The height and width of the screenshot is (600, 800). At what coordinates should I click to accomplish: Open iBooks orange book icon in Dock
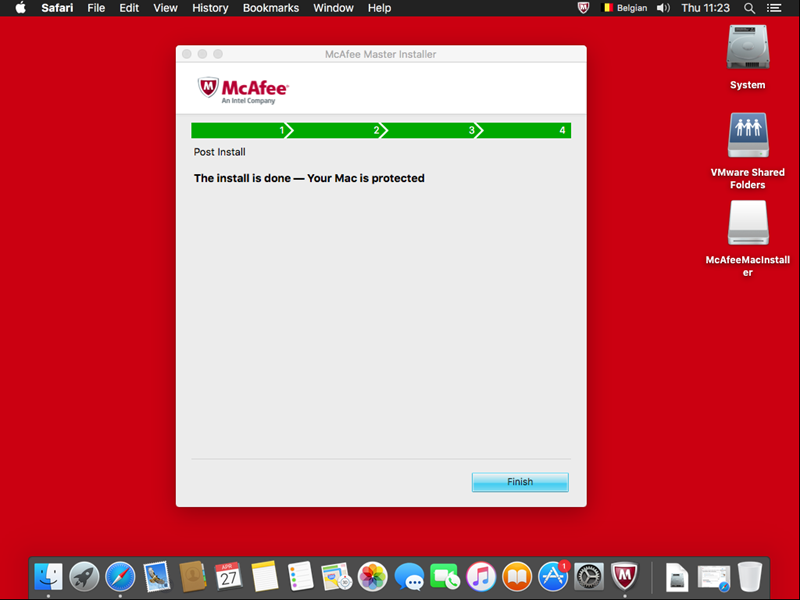pos(517,577)
